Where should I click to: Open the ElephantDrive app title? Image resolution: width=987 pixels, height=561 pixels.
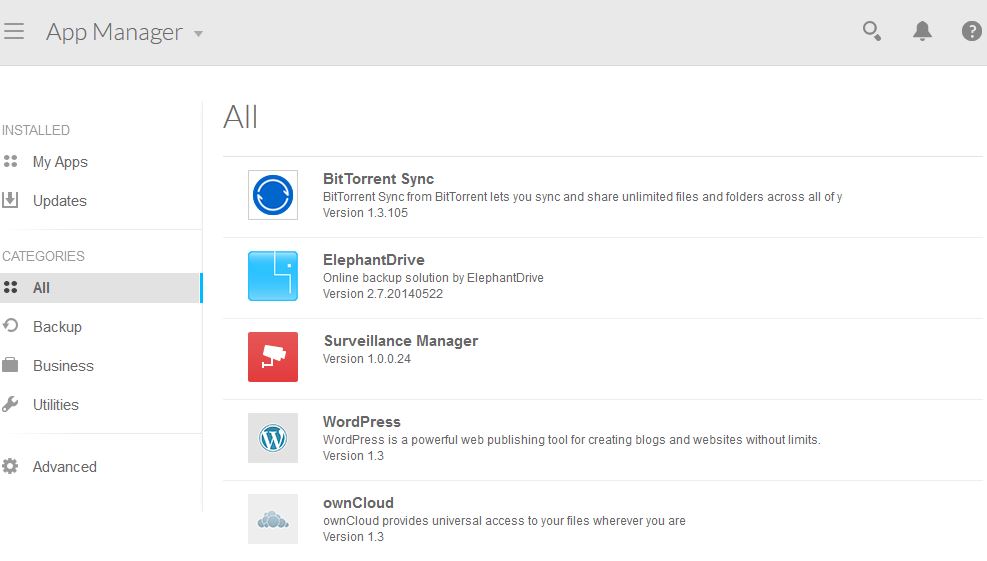[x=374, y=260]
